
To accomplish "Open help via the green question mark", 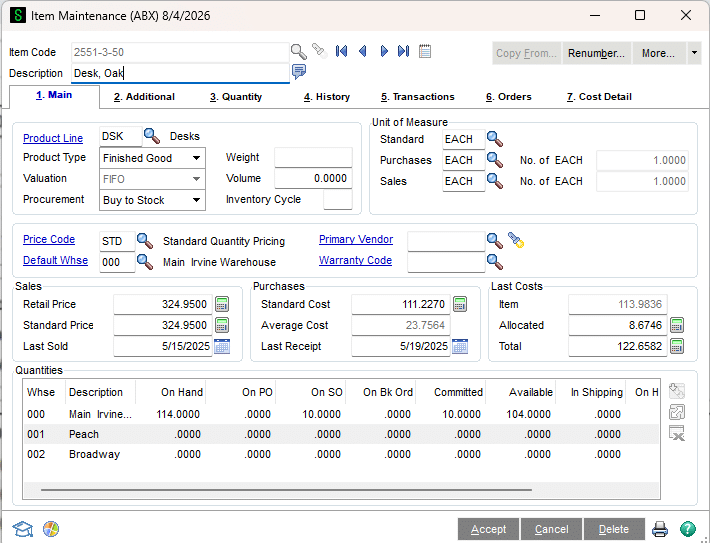I will click(x=688, y=529).
